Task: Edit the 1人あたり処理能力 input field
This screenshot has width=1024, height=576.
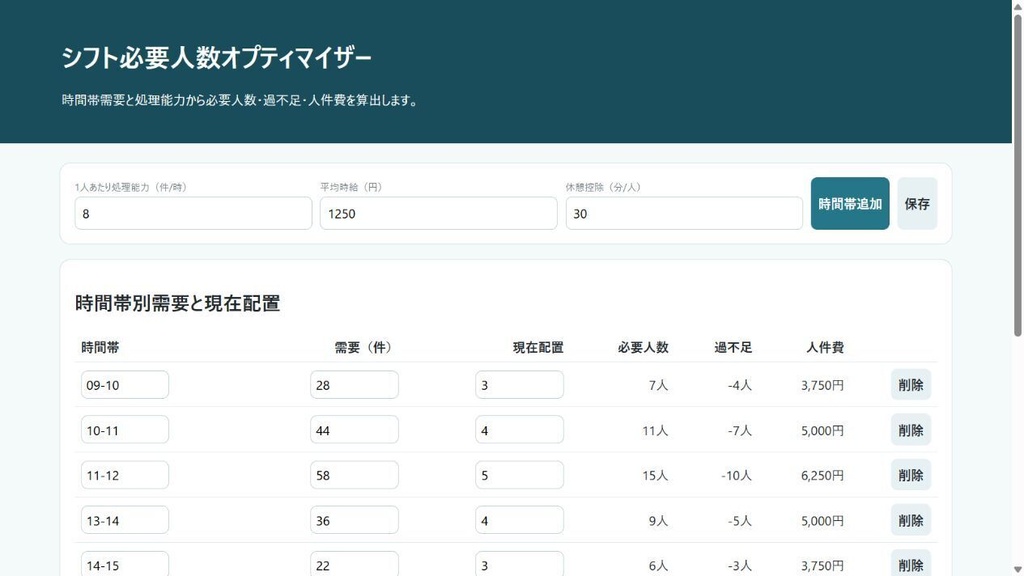Action: tap(193, 214)
